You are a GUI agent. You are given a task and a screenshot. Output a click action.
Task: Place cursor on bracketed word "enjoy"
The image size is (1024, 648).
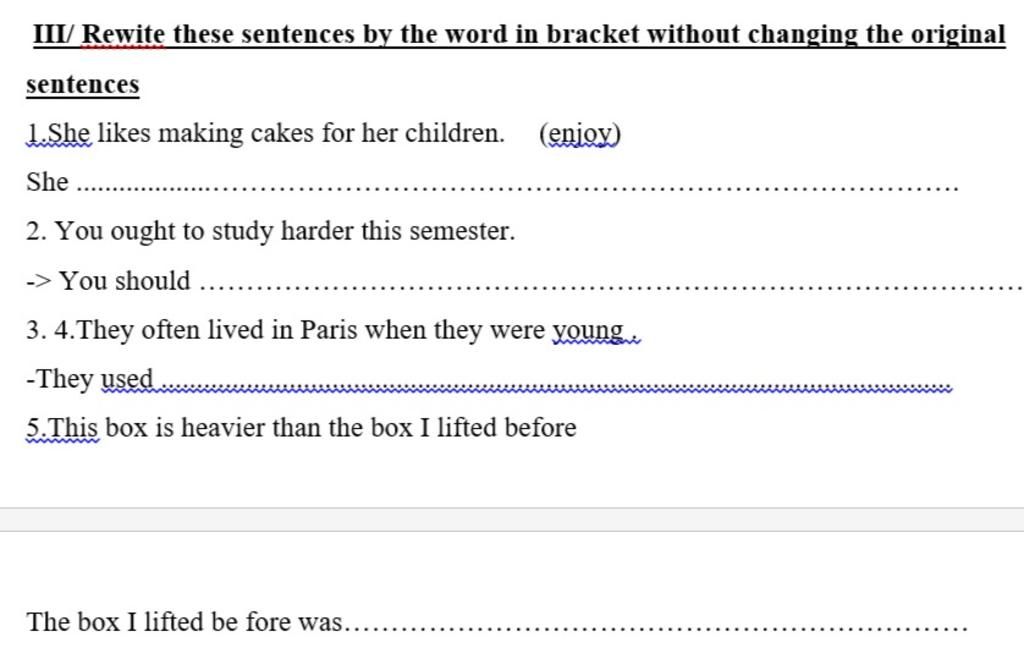click(580, 134)
